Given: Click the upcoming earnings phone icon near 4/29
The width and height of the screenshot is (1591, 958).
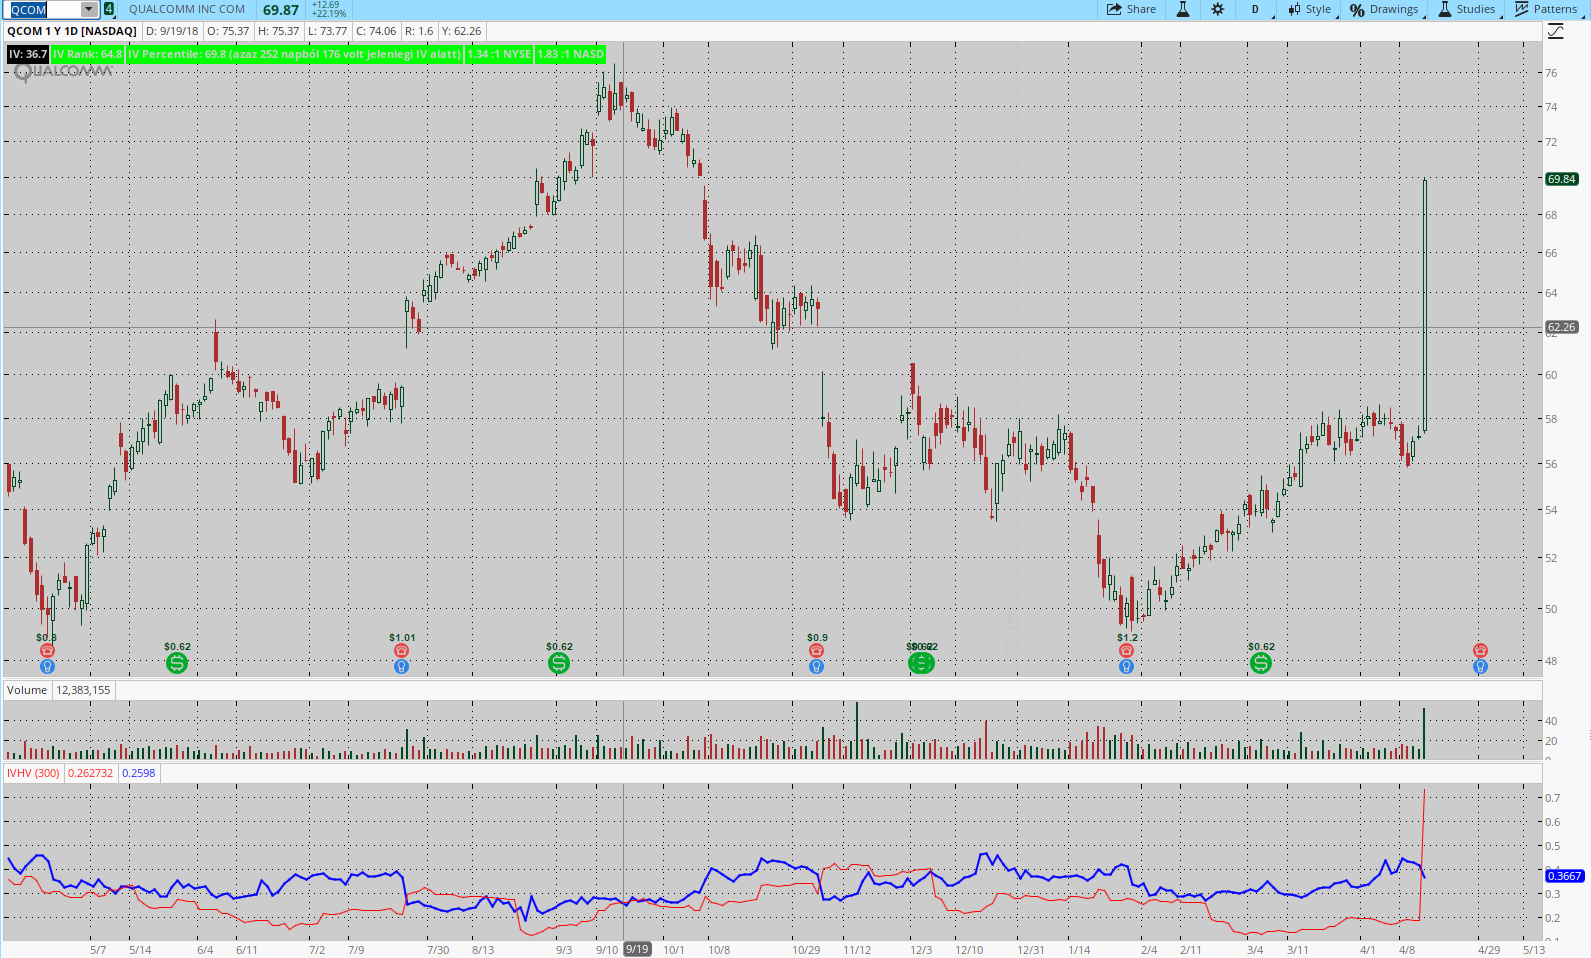Looking at the screenshot, I should [1480, 650].
